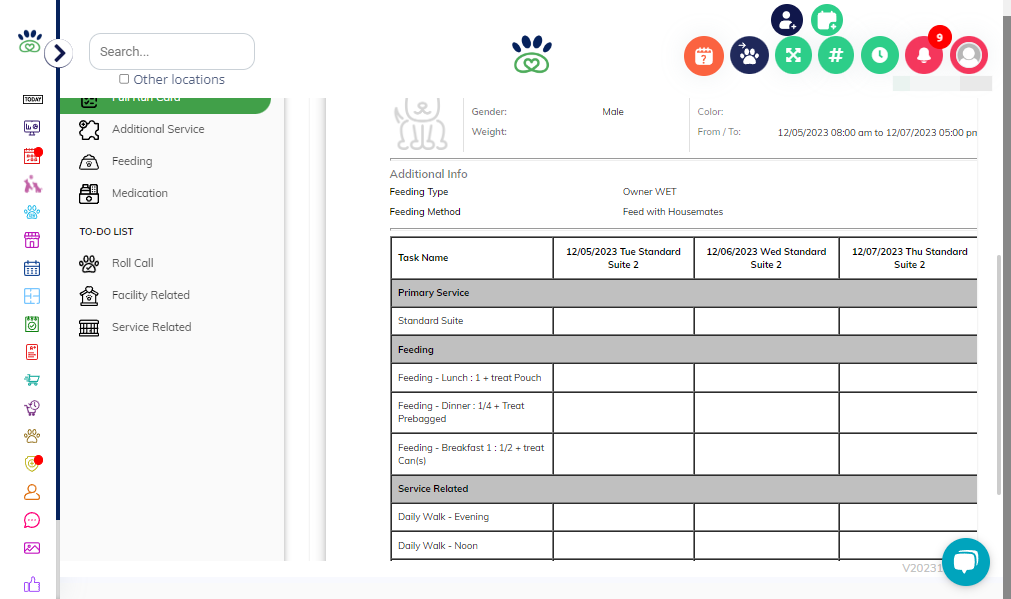Click the Daily Walk - Evening task
Screen dimensions: 1011x599
tap(472, 517)
